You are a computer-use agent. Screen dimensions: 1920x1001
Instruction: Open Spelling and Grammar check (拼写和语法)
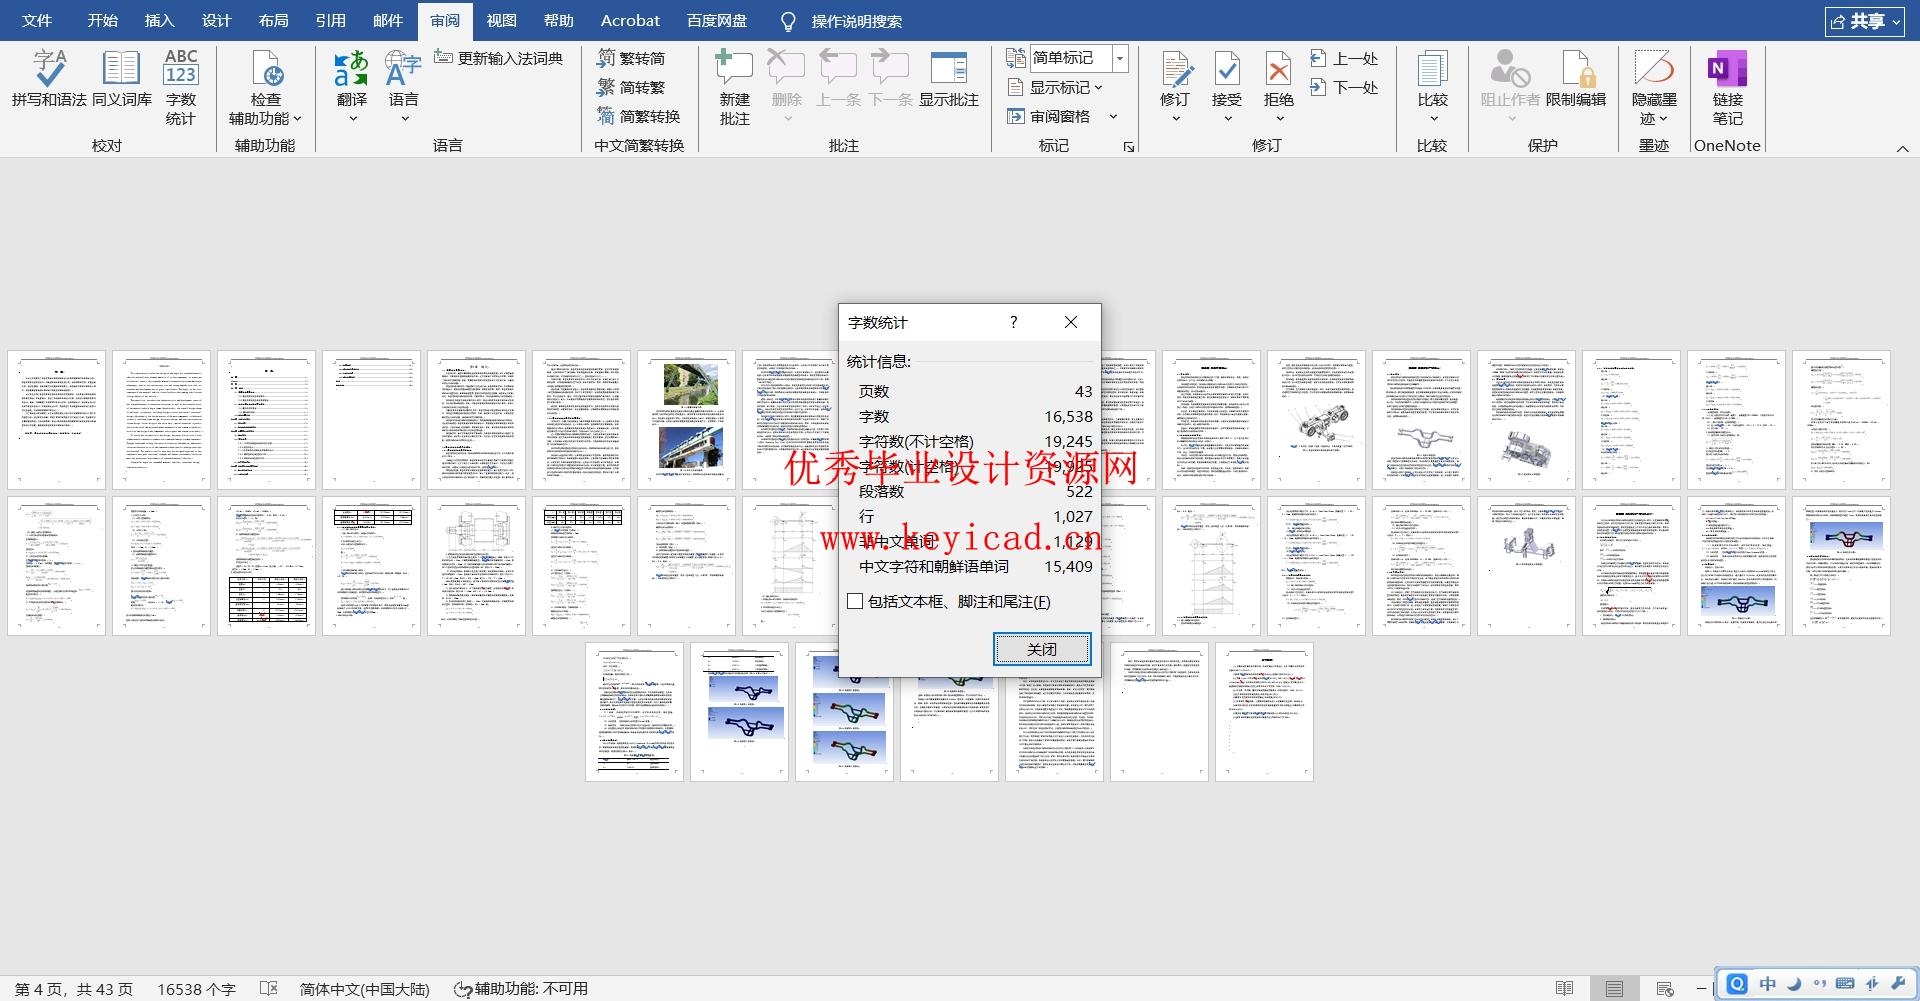(49, 78)
